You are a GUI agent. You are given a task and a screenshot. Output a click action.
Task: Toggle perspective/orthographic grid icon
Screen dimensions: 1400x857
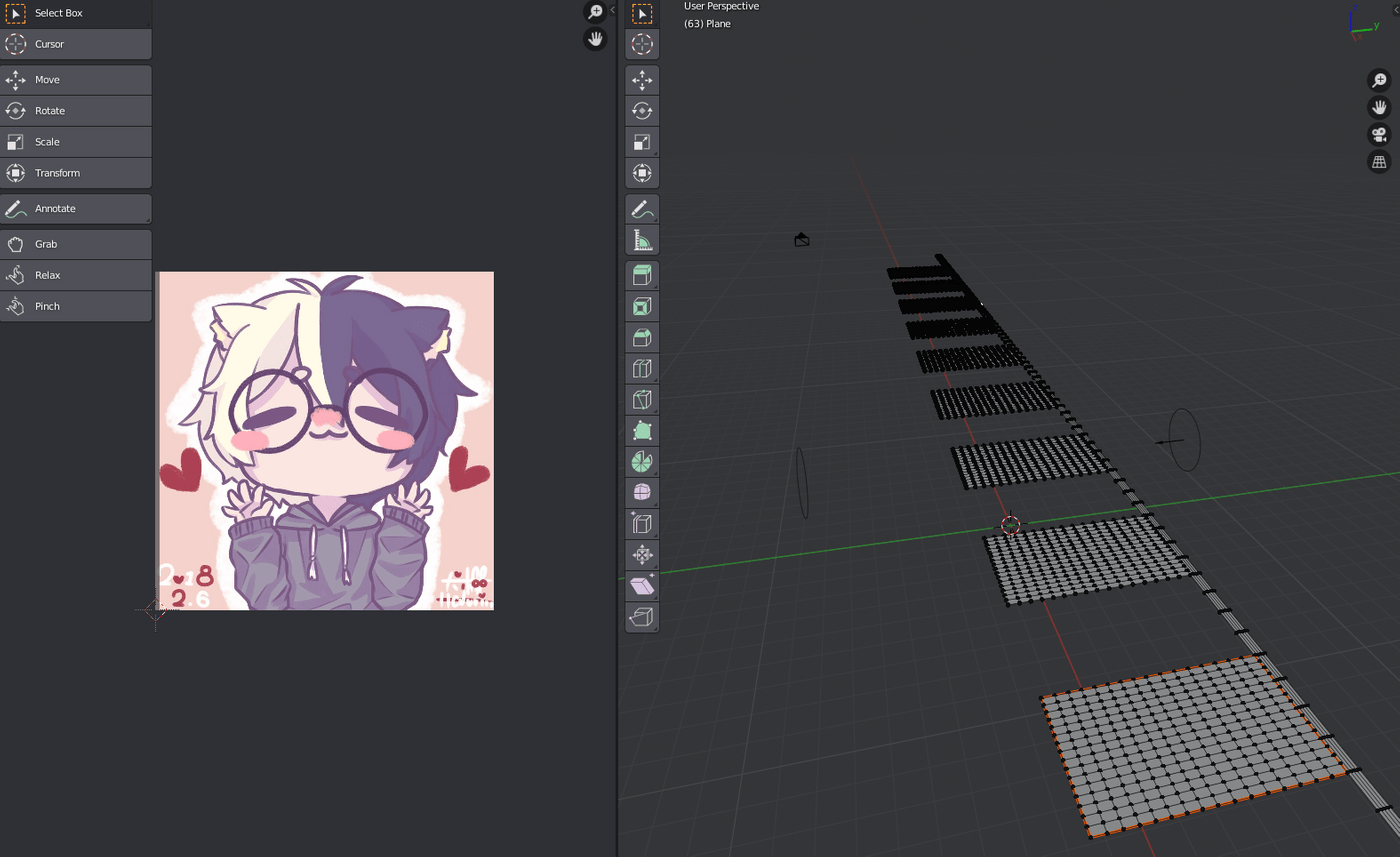click(1379, 161)
